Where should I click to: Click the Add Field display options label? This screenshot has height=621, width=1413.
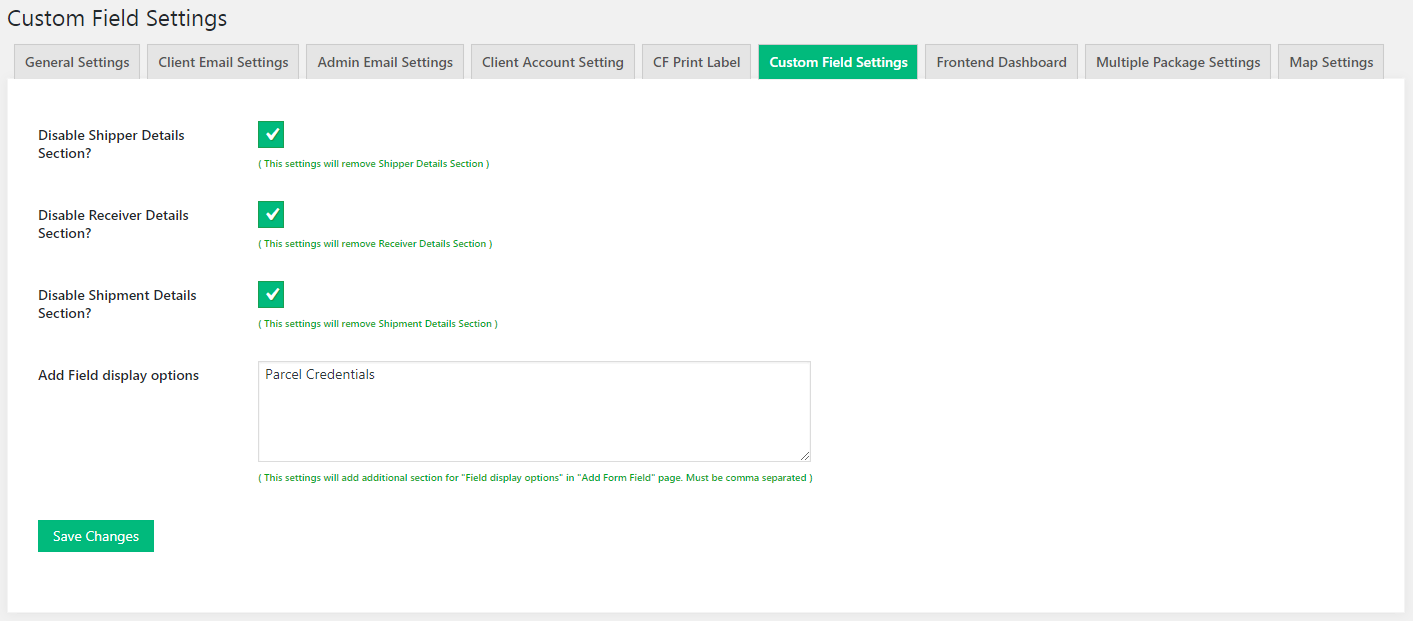coord(118,376)
